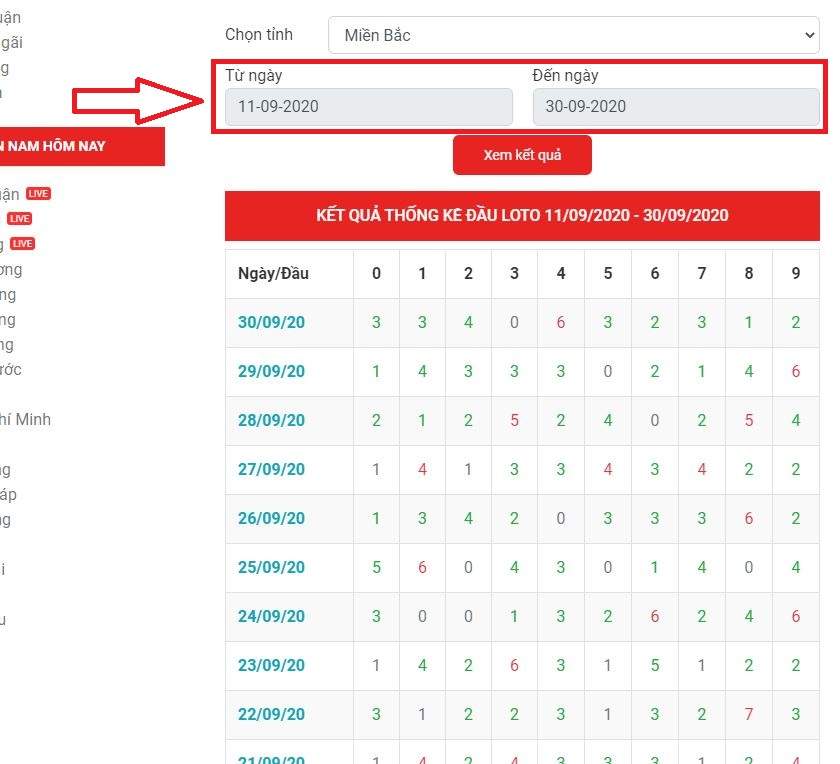840x764 pixels.
Task: Open the Miền Bắc province dropdown
Action: (573, 35)
